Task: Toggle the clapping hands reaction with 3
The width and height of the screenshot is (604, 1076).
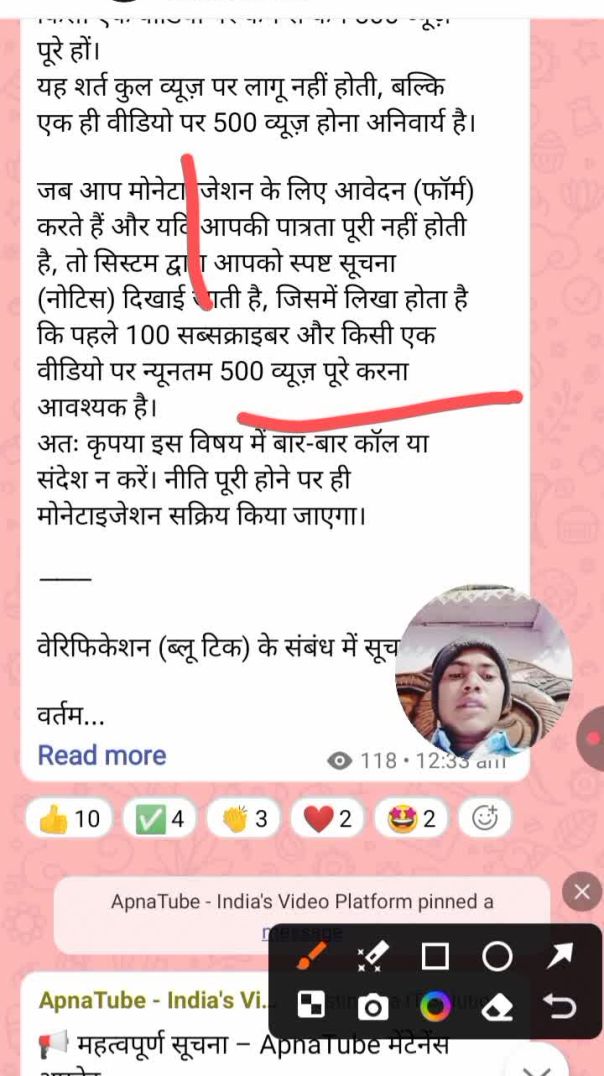Action: click(243, 819)
